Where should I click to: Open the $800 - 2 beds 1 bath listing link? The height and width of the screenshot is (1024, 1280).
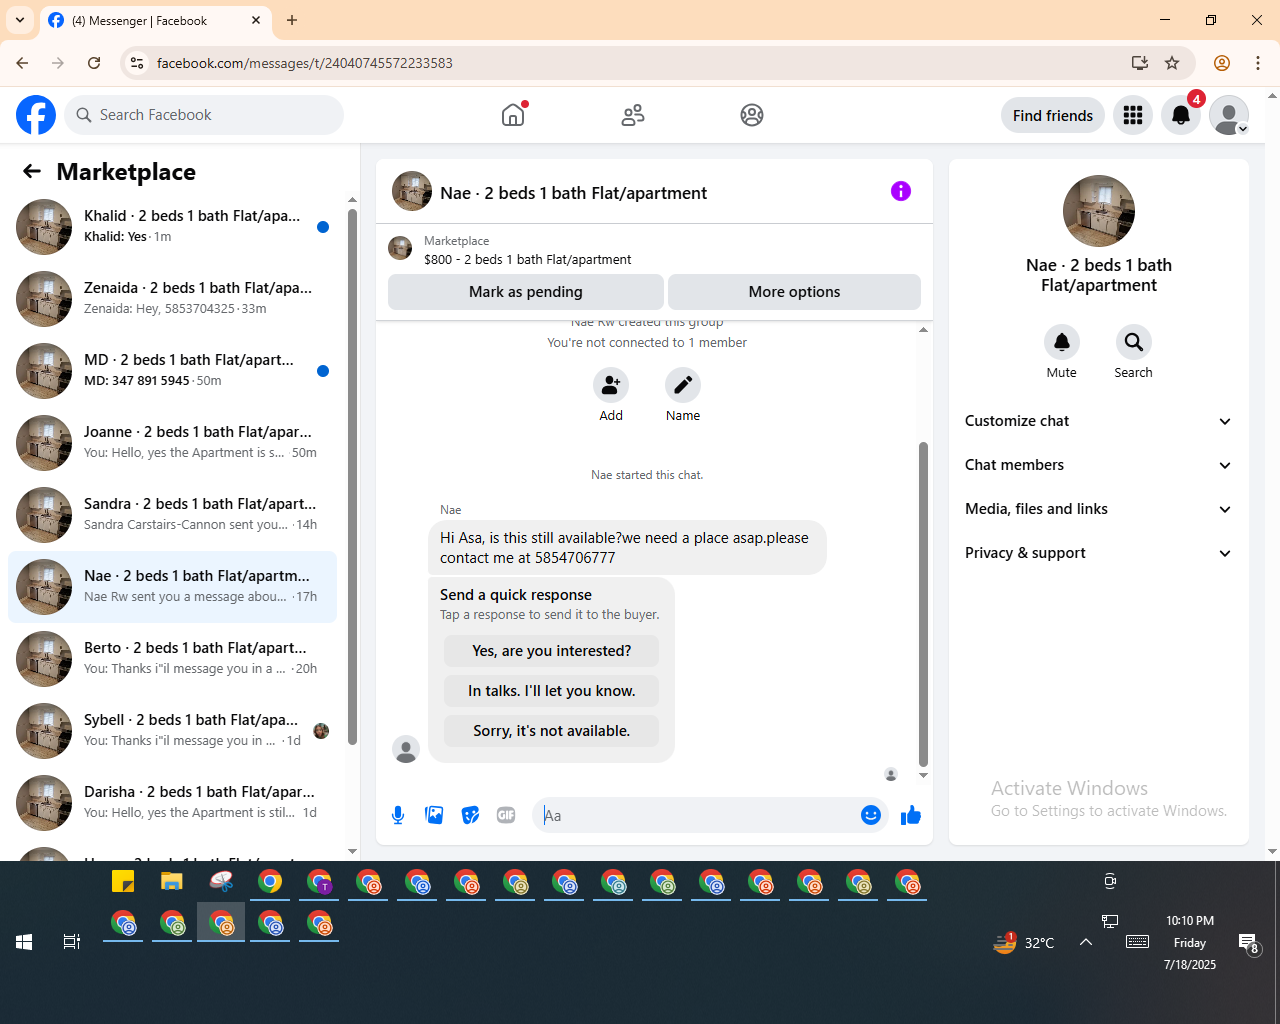point(527,259)
